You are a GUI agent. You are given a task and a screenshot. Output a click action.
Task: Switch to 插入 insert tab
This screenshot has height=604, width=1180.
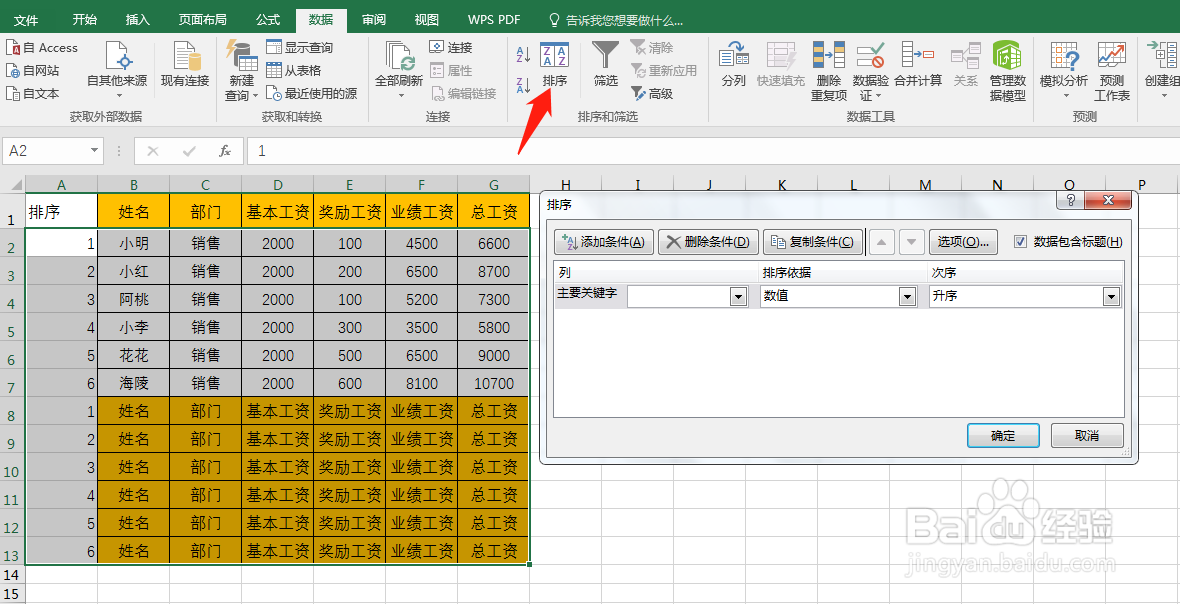click(x=138, y=20)
